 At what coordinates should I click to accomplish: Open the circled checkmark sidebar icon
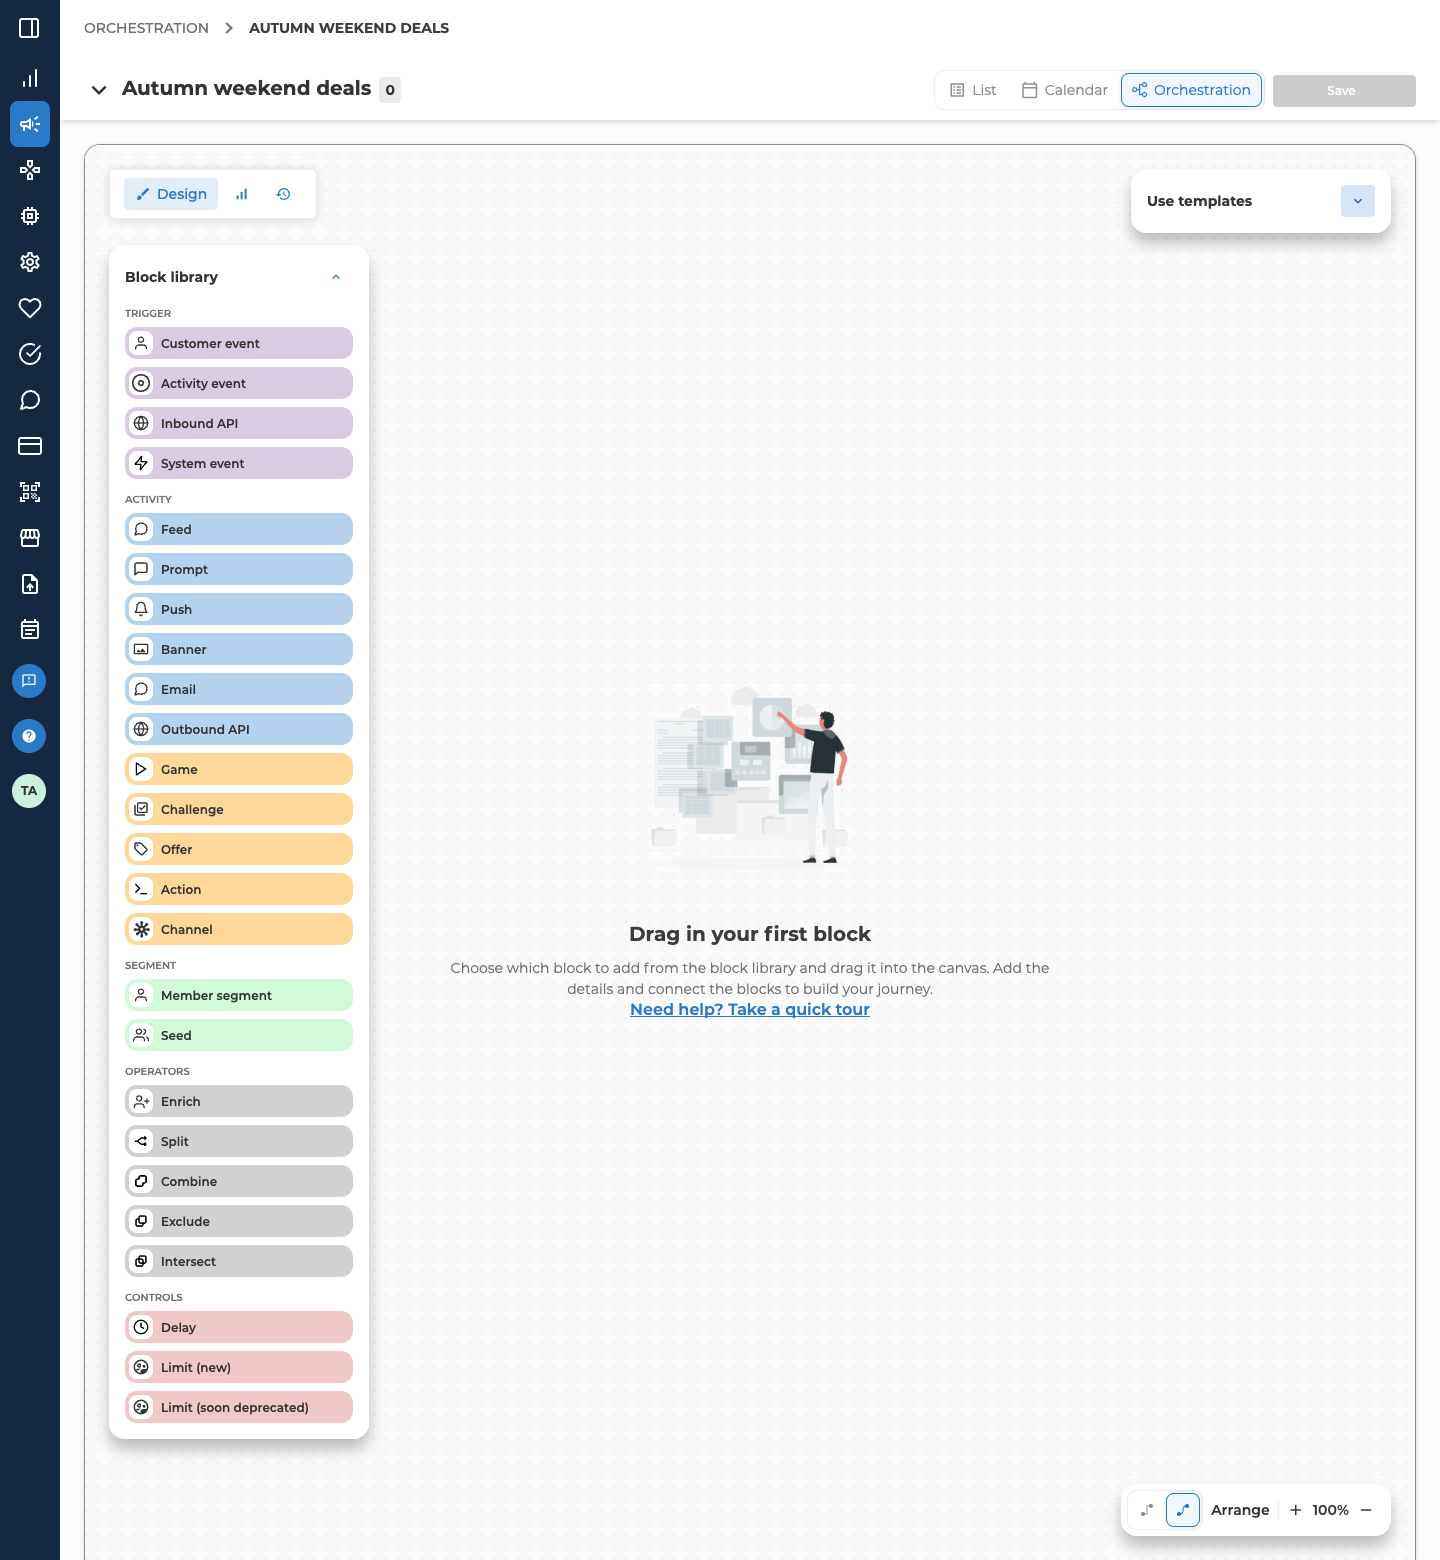tap(29, 354)
